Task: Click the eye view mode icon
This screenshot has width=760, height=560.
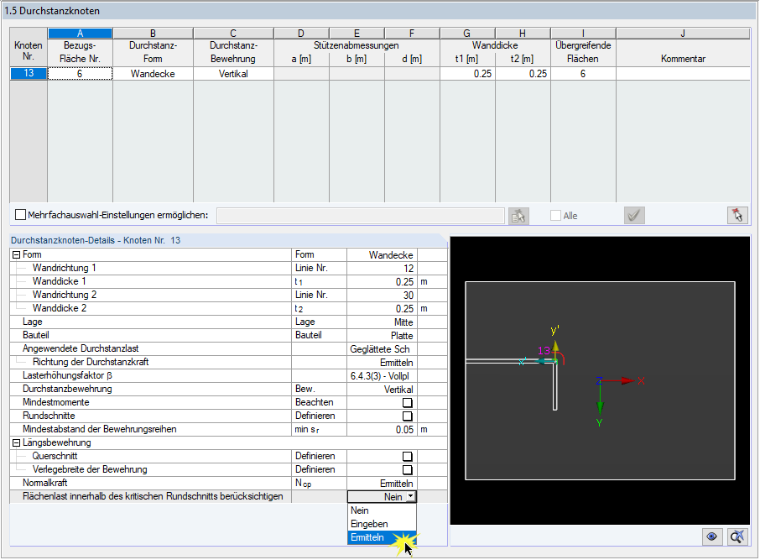Action: click(x=712, y=537)
